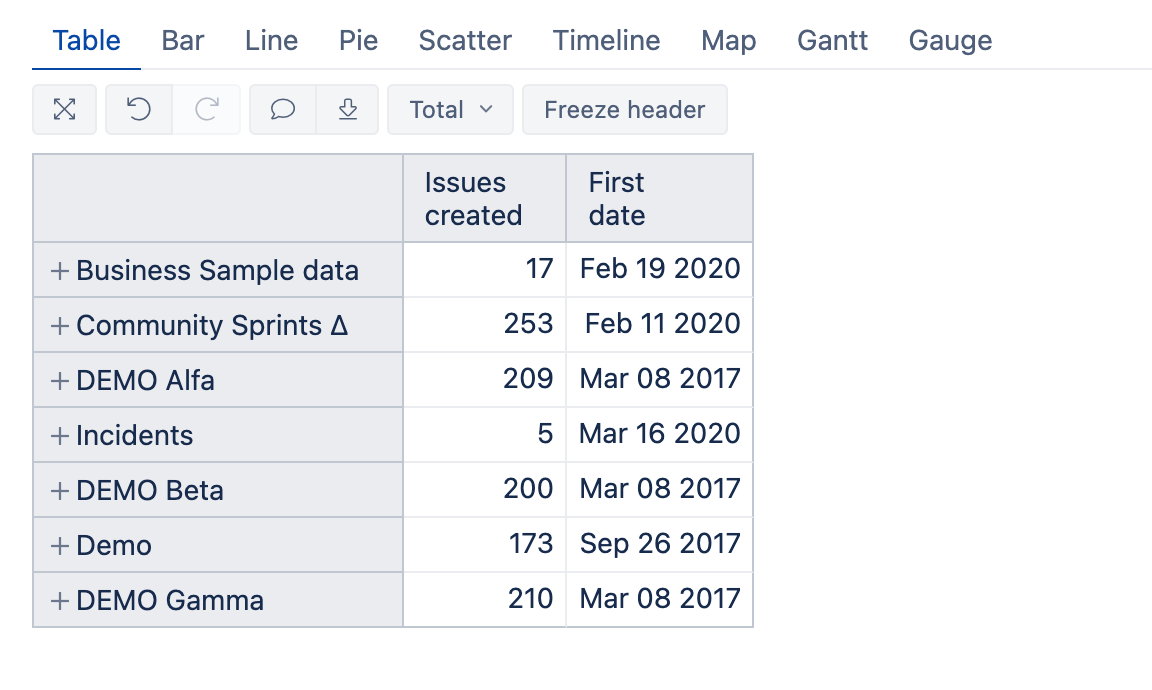This screenshot has height=690, width=1152.
Task: Expand the Business Sample data row
Action: tap(60, 270)
